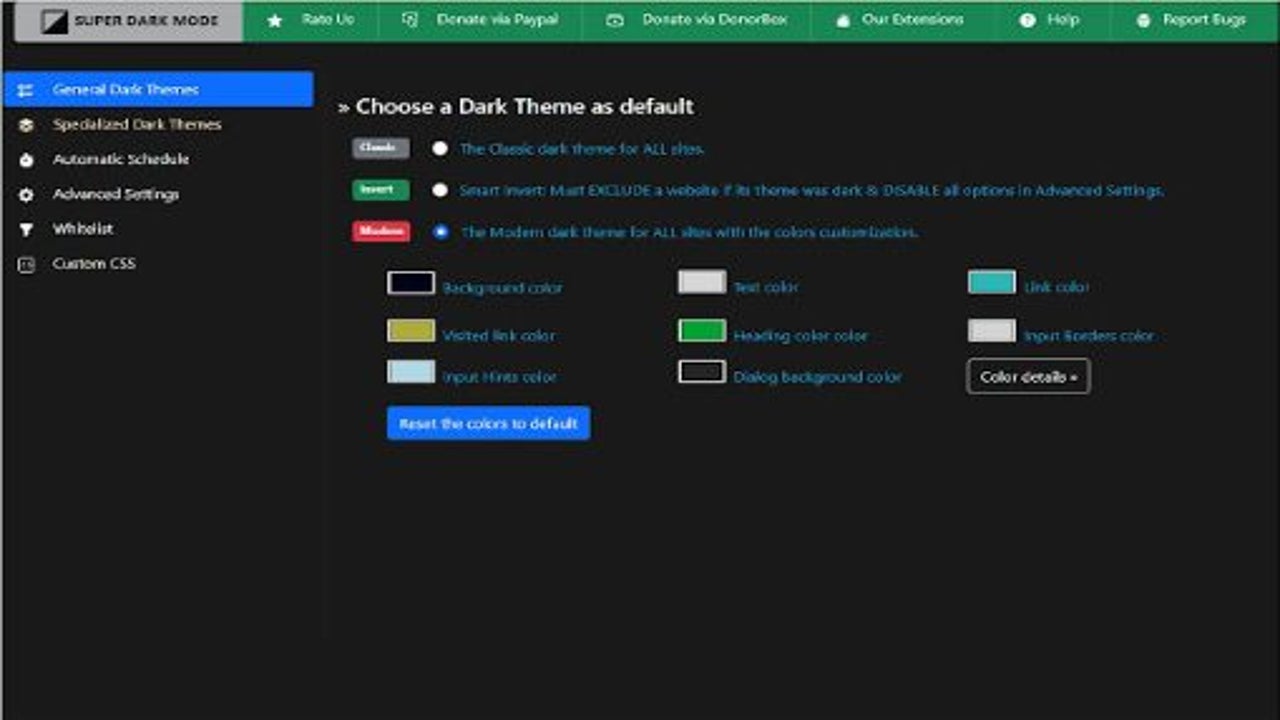Click the DonorBox donate icon
Viewport: 1280px width, 720px height.
pos(615,20)
